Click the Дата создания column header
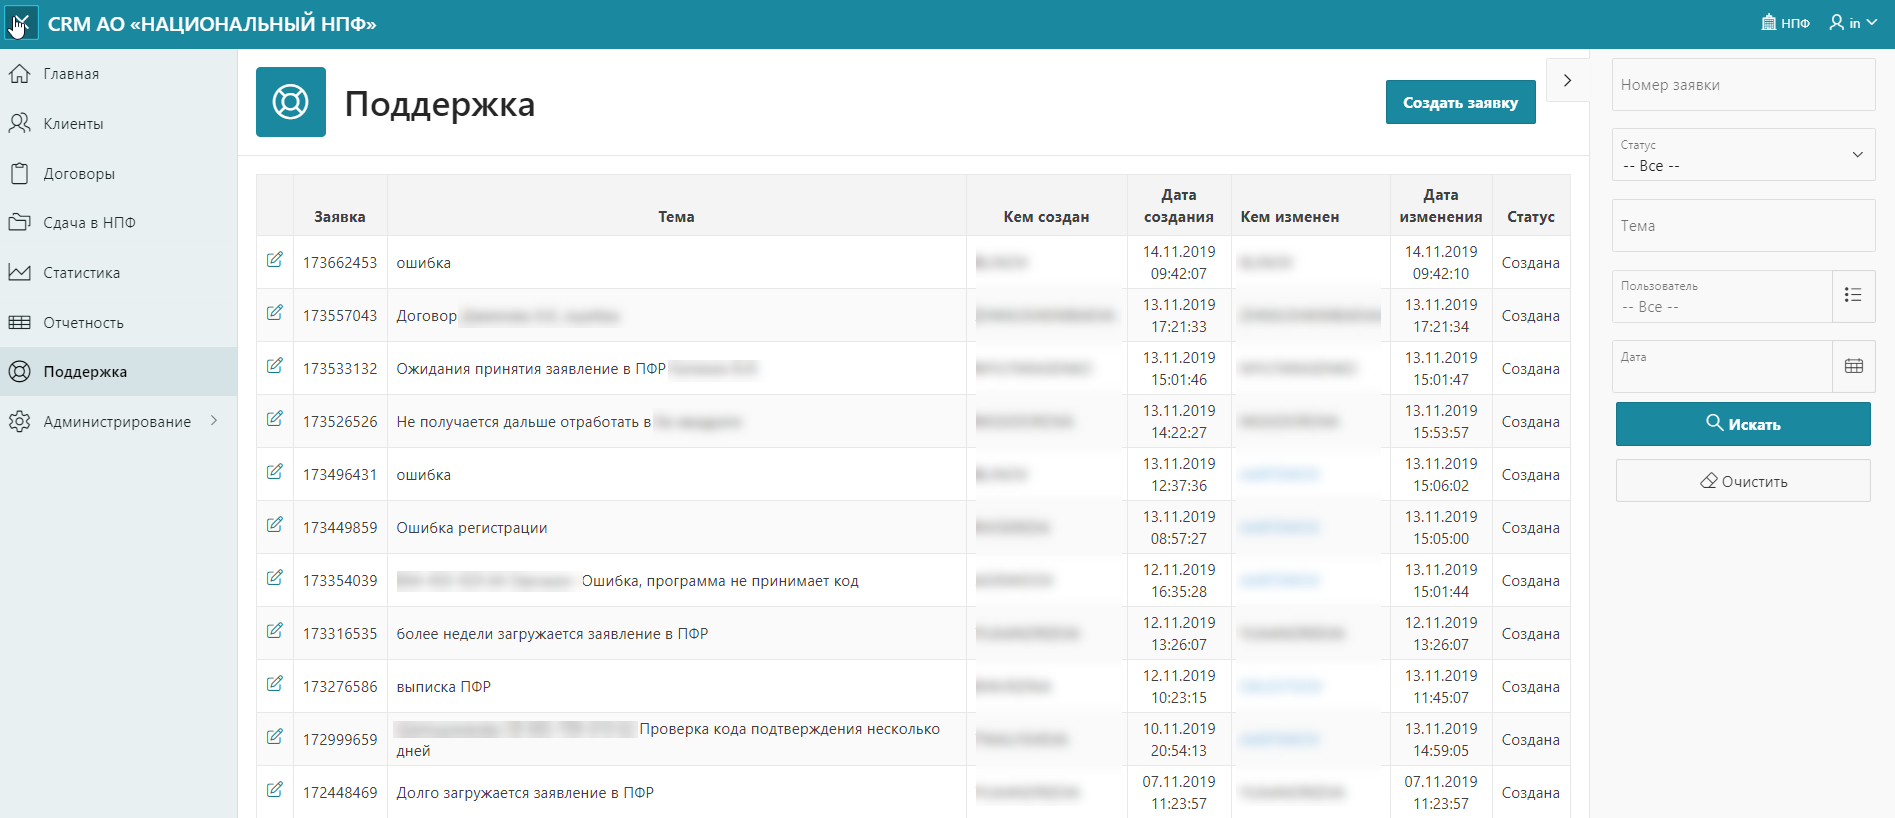Viewport: 1895px width, 818px height. [x=1179, y=206]
